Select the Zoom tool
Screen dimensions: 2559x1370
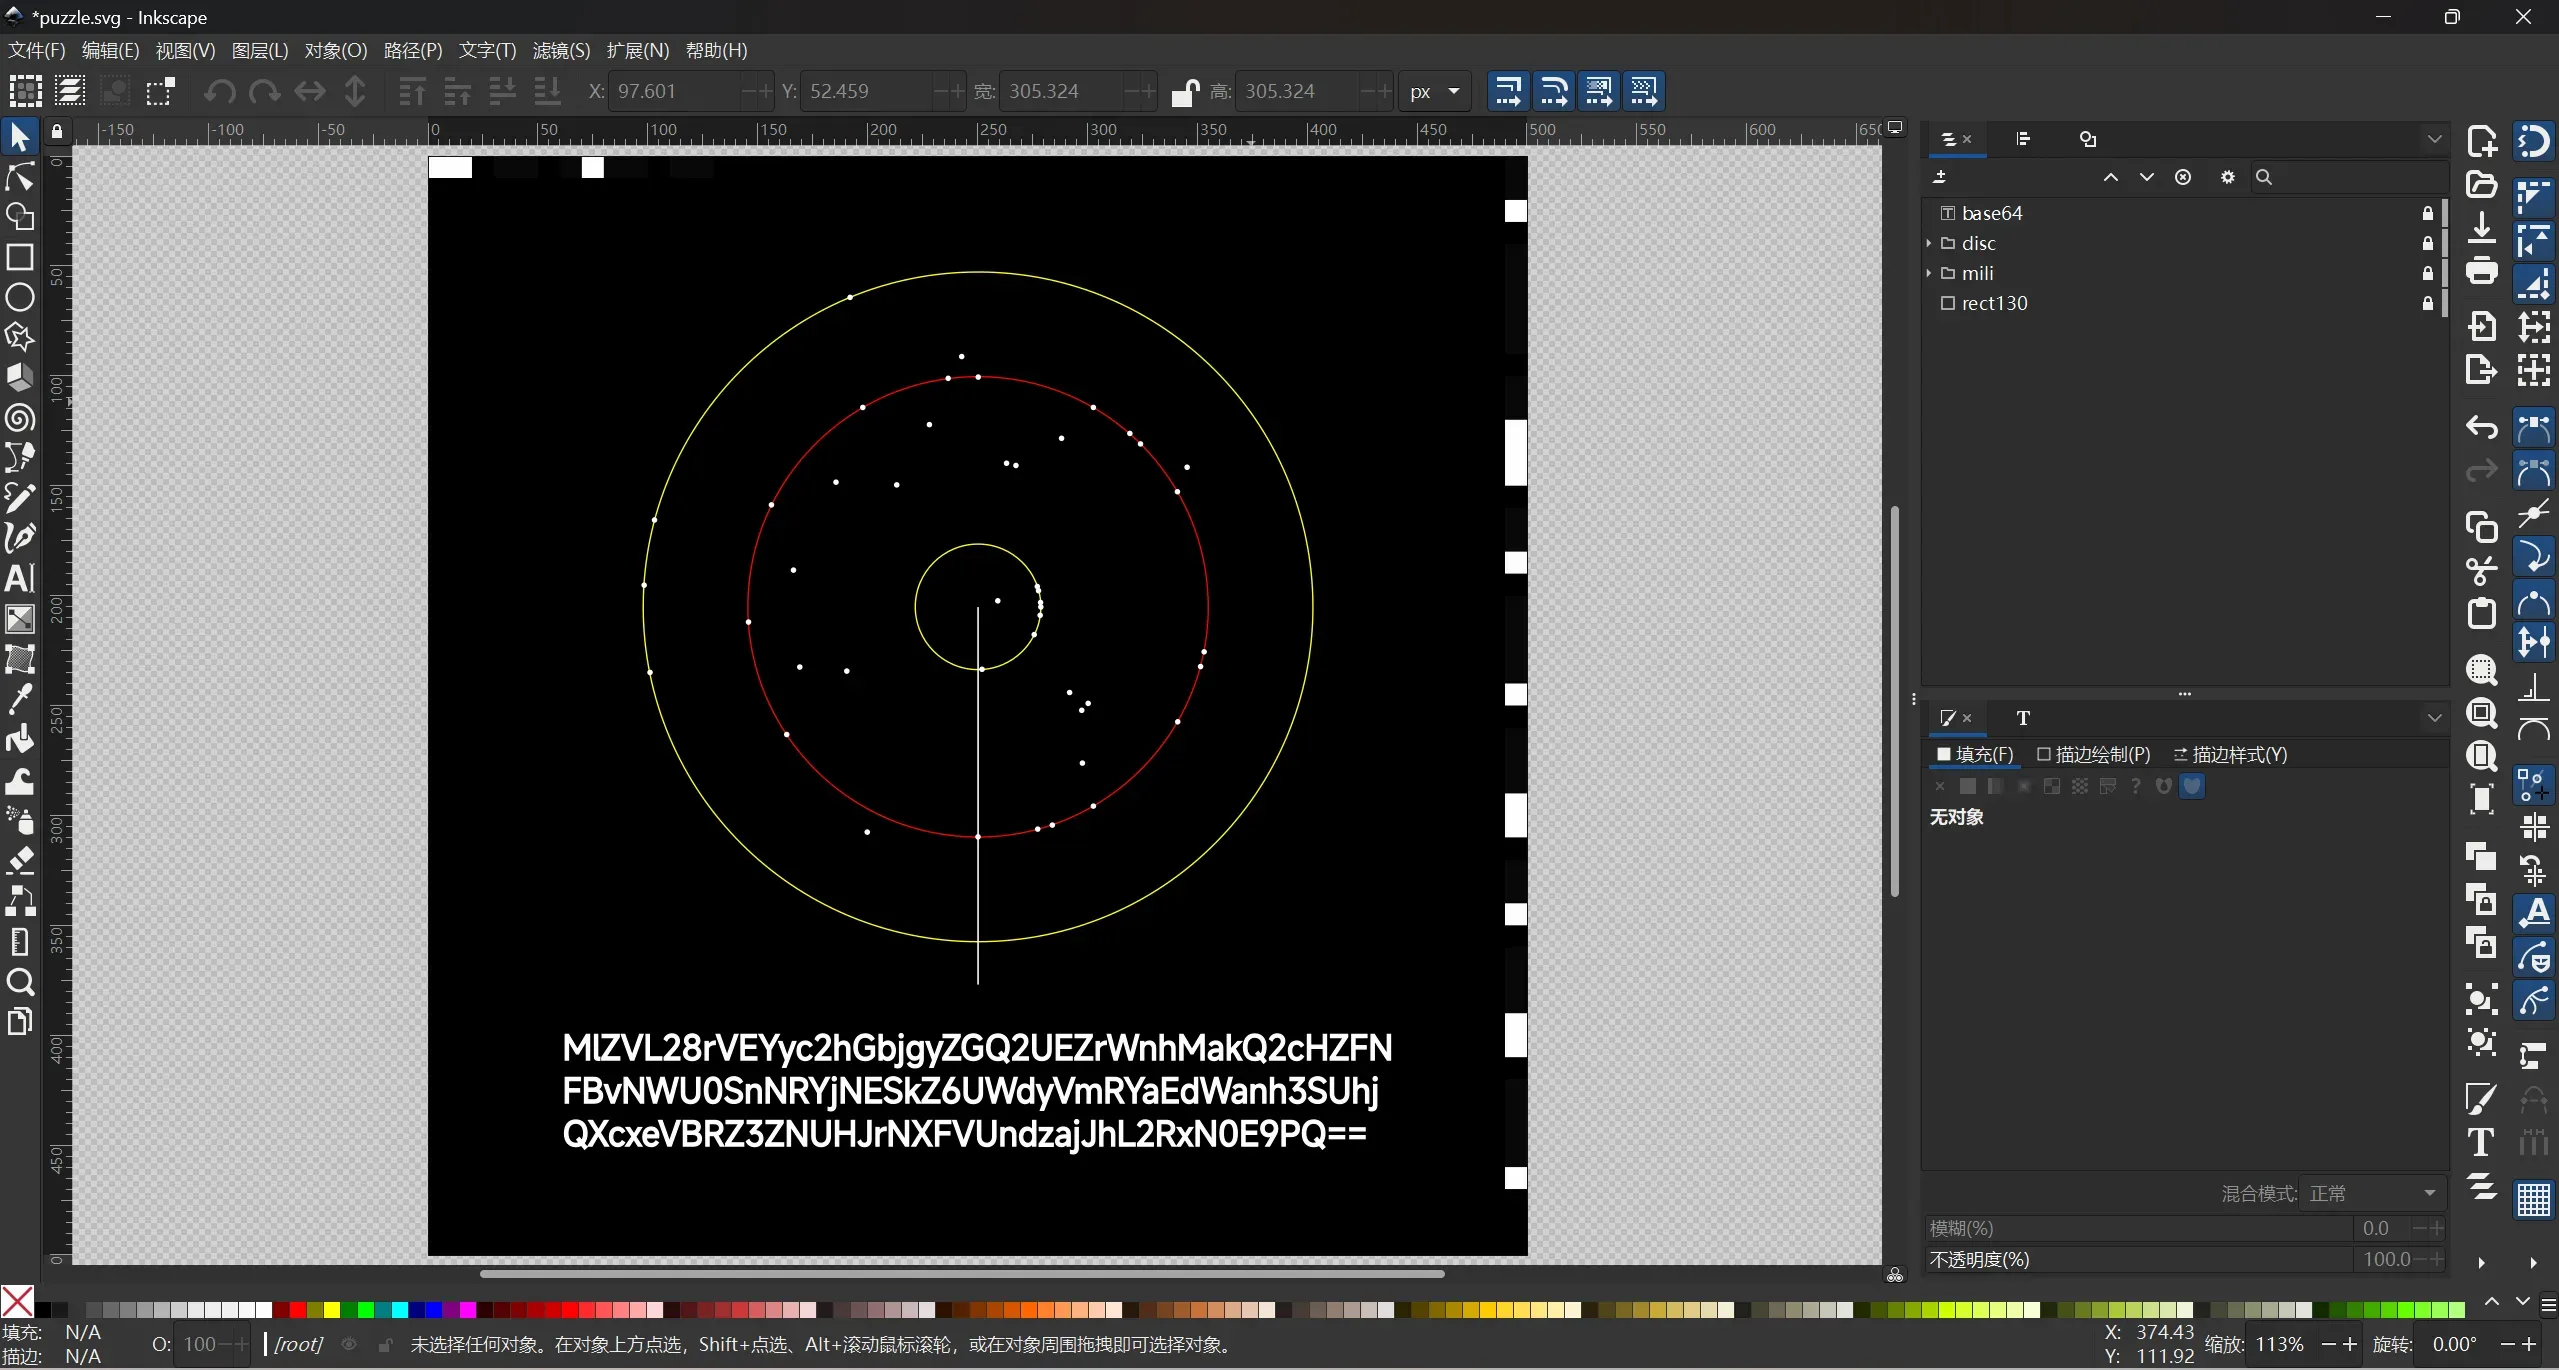[20, 981]
